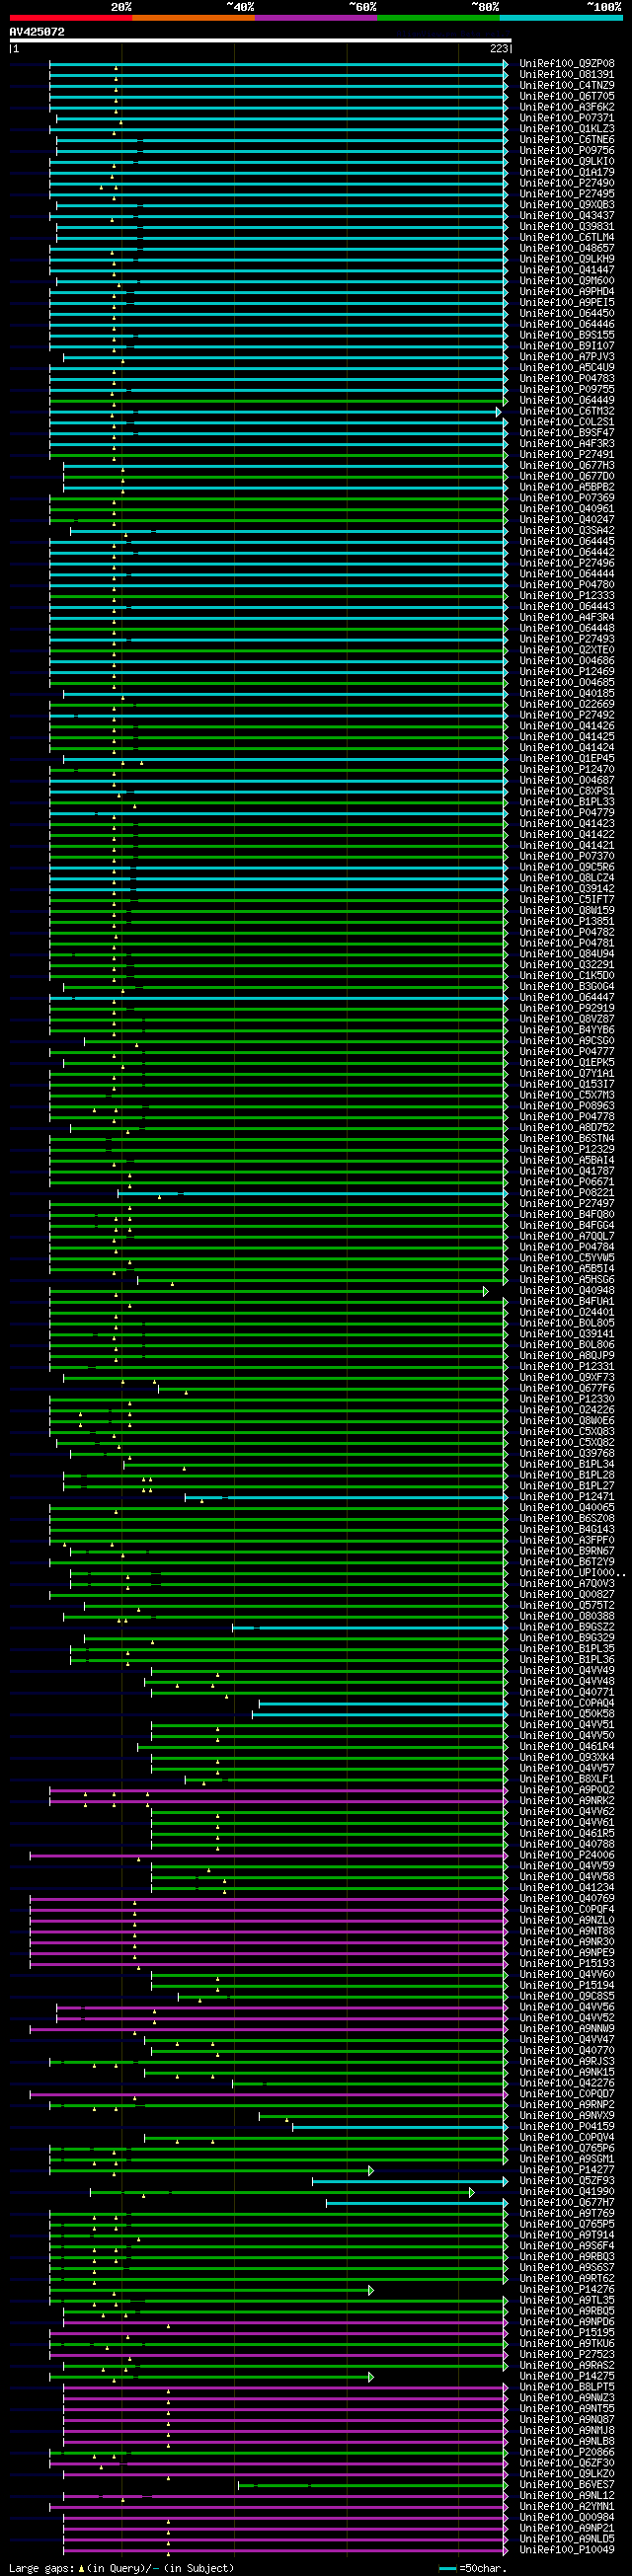Select the UniRef100_P04159 label
This screenshot has height=2576, width=632.
[567, 2127]
